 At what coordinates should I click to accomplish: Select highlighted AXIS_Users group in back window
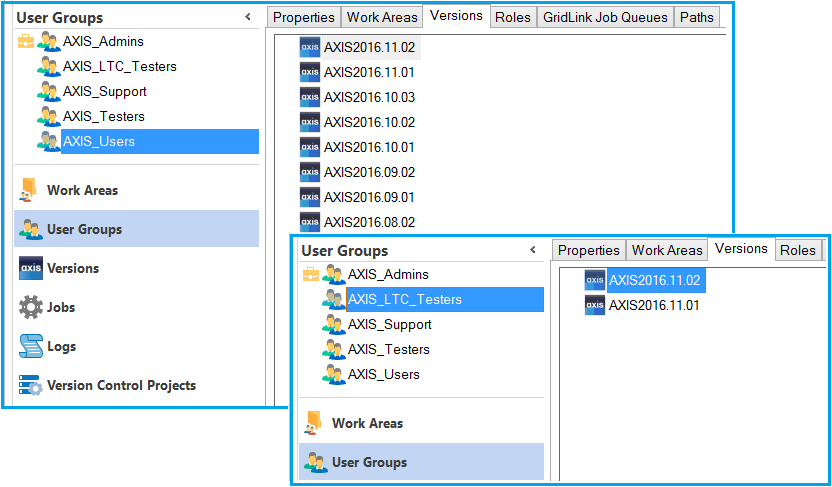(160, 141)
